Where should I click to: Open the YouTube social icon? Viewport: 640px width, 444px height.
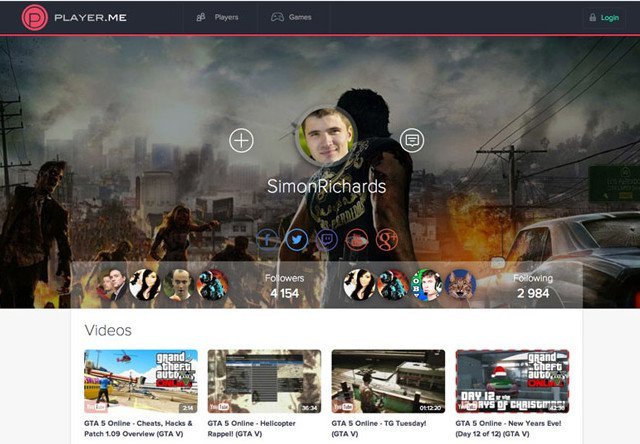(x=357, y=239)
